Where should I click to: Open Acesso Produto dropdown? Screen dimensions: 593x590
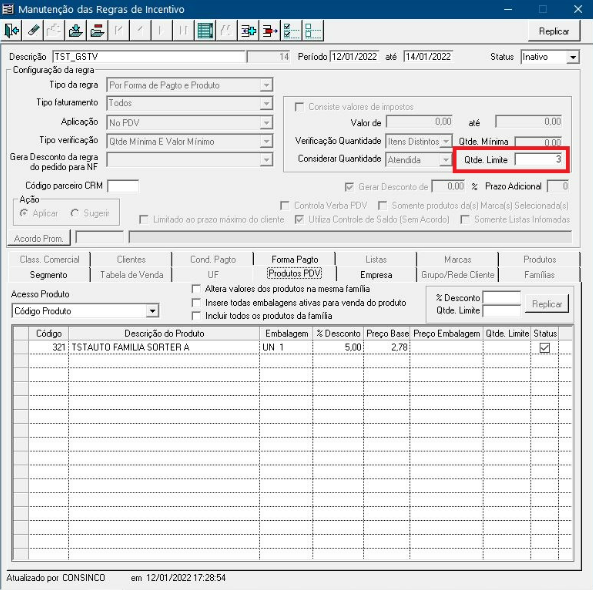(152, 311)
